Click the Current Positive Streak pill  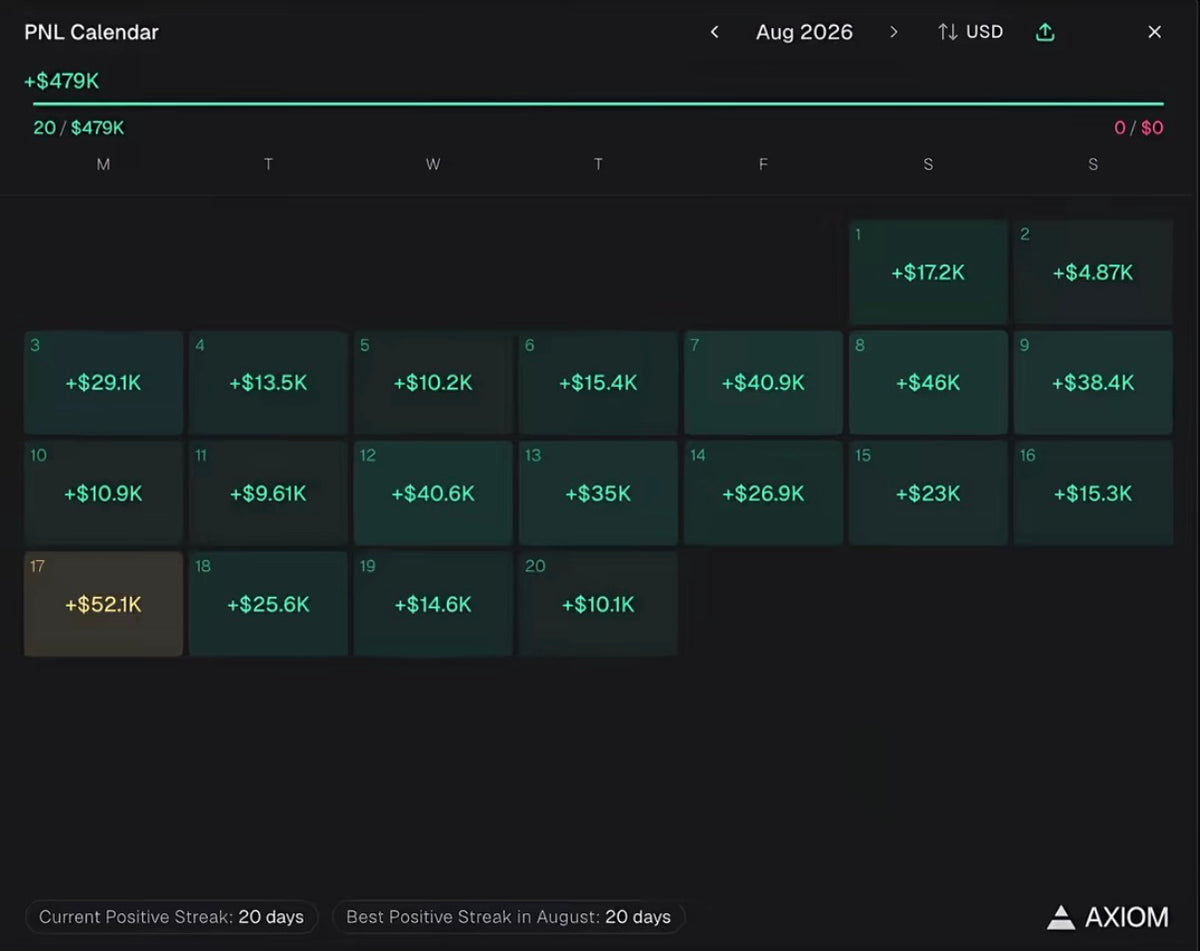(x=171, y=917)
